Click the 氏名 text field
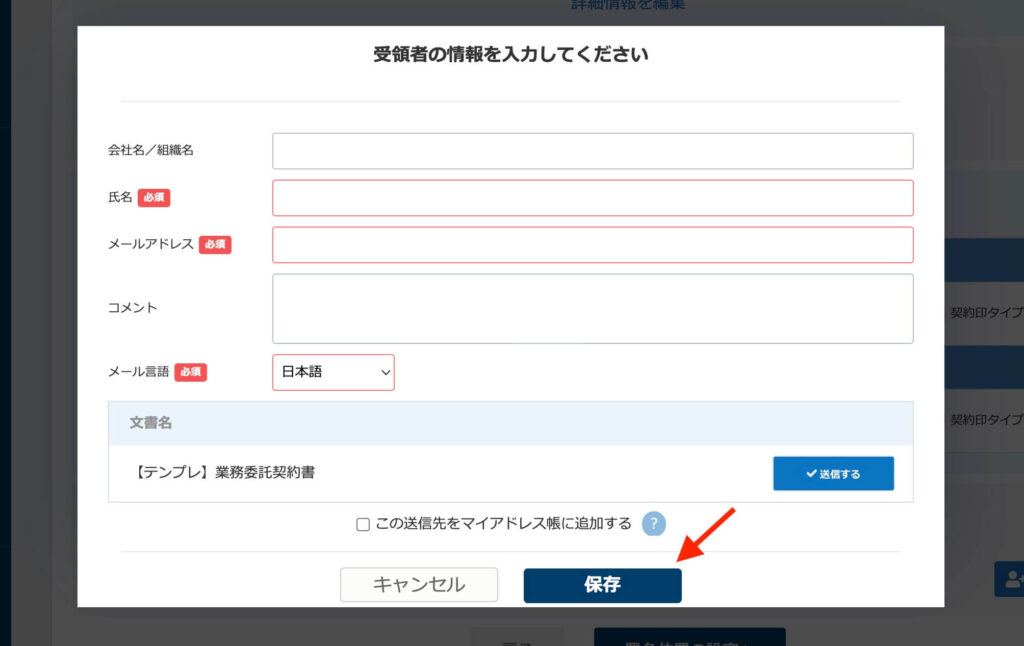Screen dimensions: 1024x646 tap(592, 197)
